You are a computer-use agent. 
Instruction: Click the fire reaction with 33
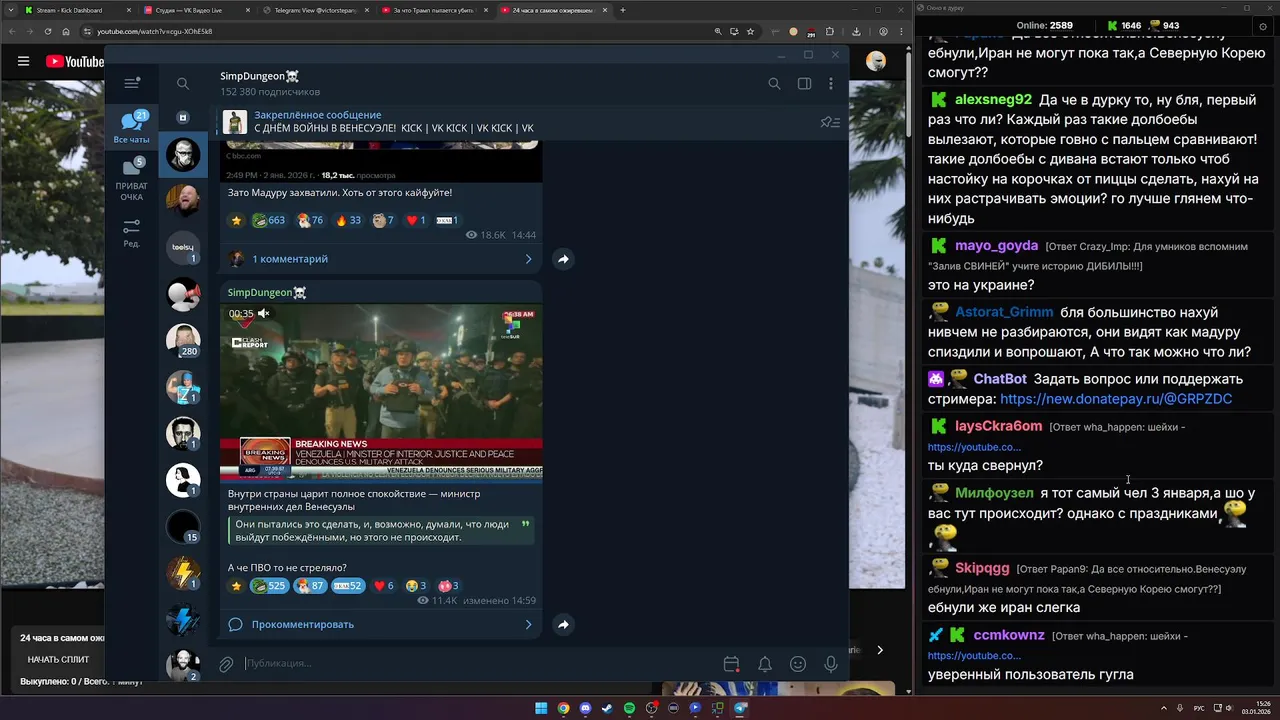[x=349, y=220]
